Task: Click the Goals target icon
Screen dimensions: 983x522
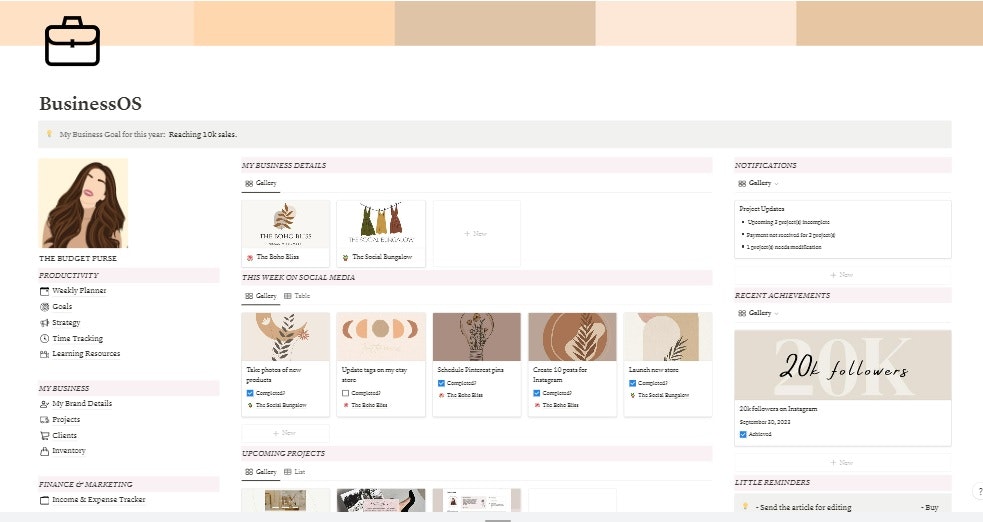Action: click(x=45, y=307)
